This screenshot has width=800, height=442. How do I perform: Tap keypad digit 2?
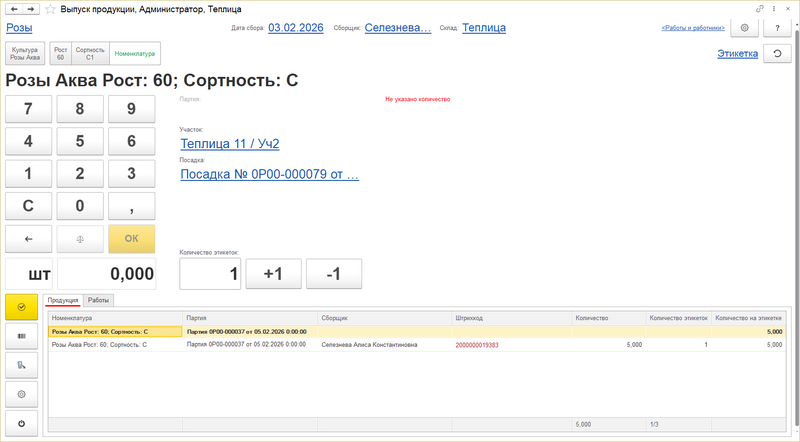[80, 174]
